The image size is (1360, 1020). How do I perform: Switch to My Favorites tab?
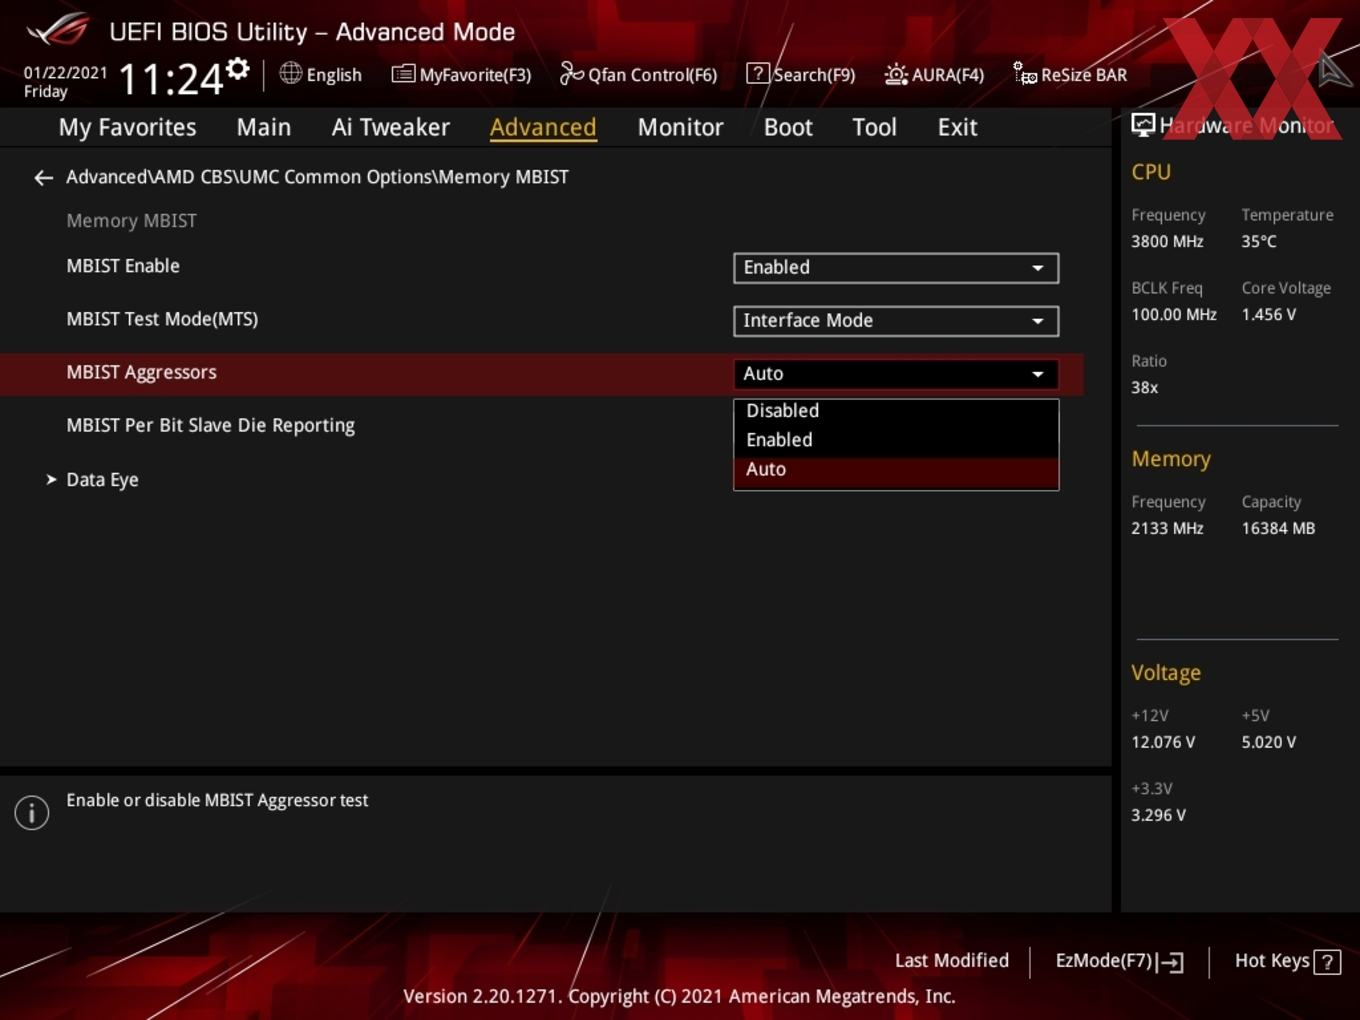coord(127,127)
